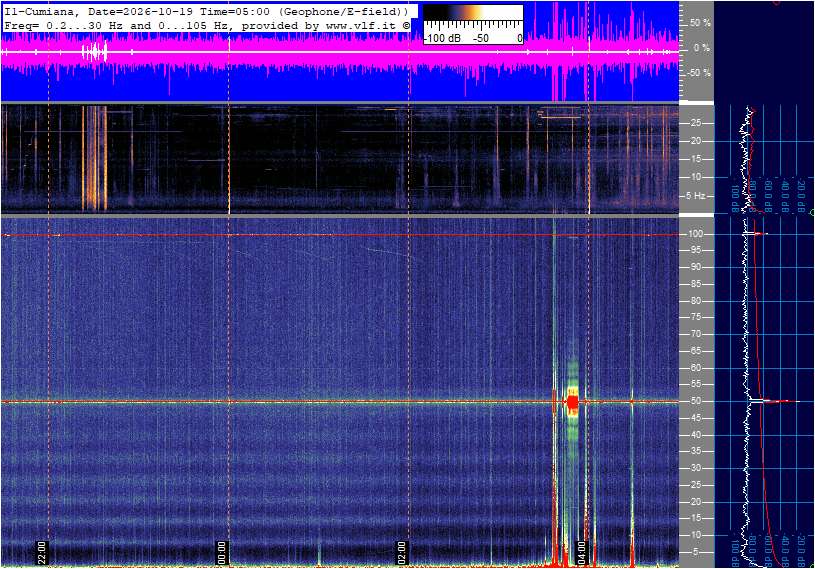Click the 50 Hz spike in right spectrum plot
The width and height of the screenshot is (815, 569).
774,401
